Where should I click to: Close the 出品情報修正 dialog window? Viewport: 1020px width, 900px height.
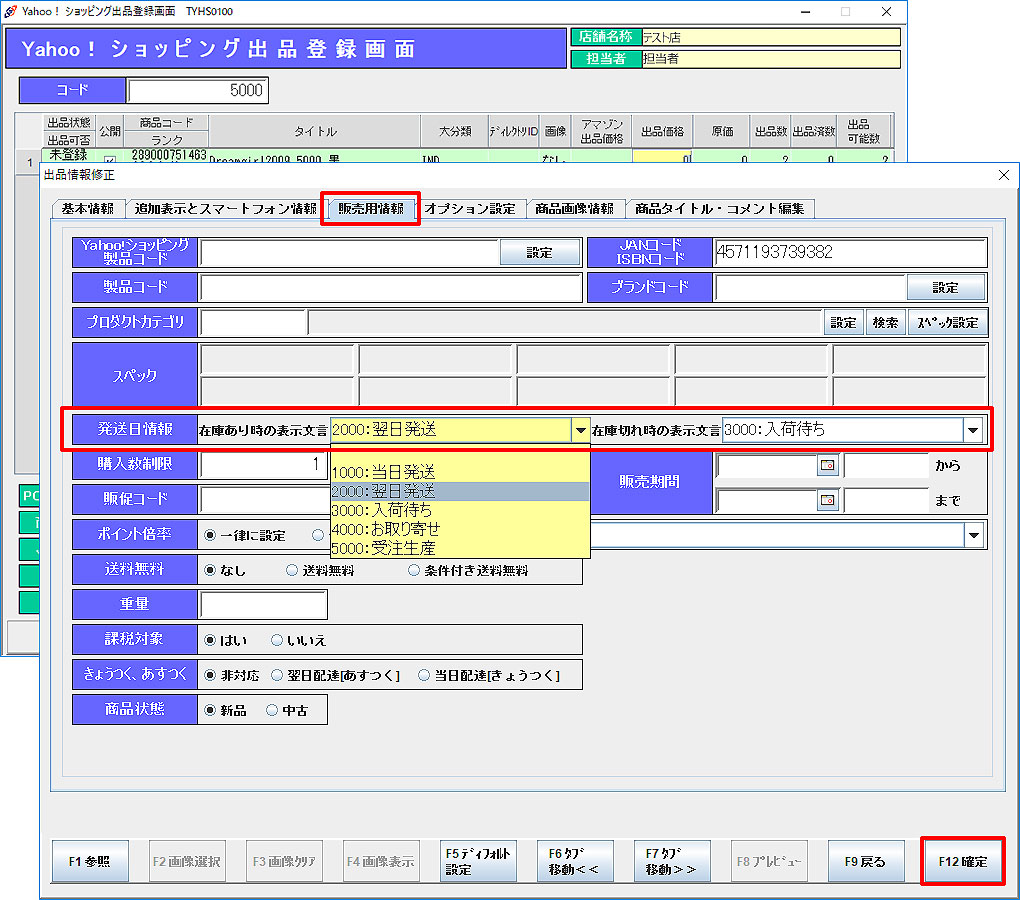click(1004, 175)
